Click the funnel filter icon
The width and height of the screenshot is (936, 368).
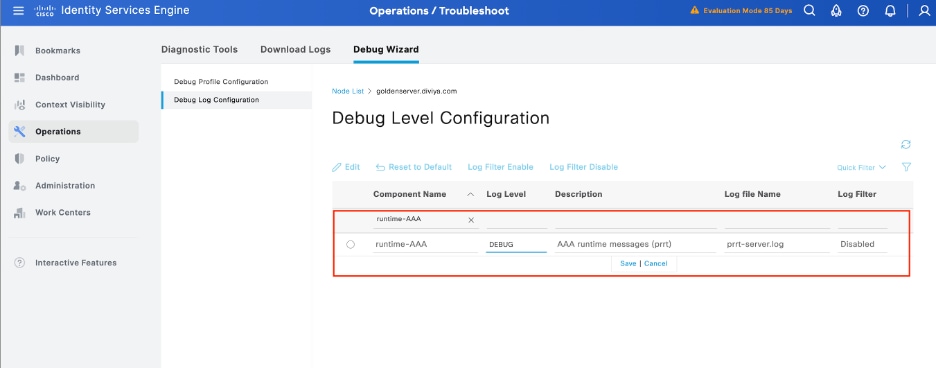pyautogui.click(x=906, y=167)
